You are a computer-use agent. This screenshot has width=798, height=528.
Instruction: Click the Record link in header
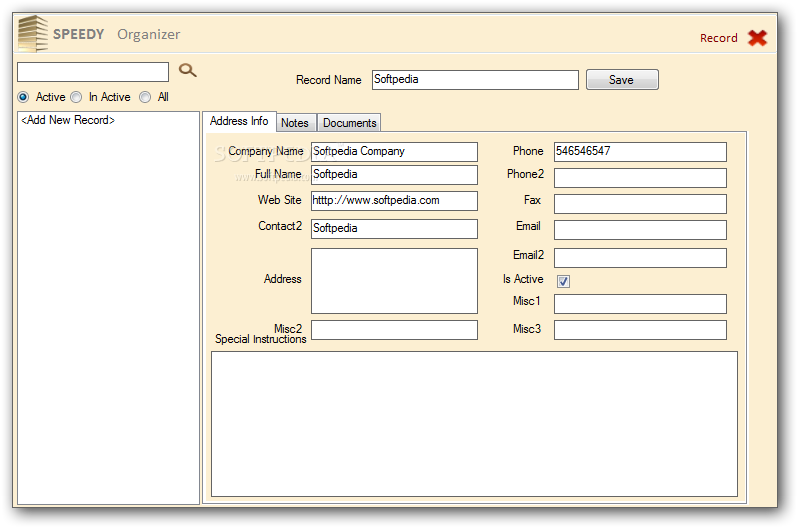click(x=719, y=38)
